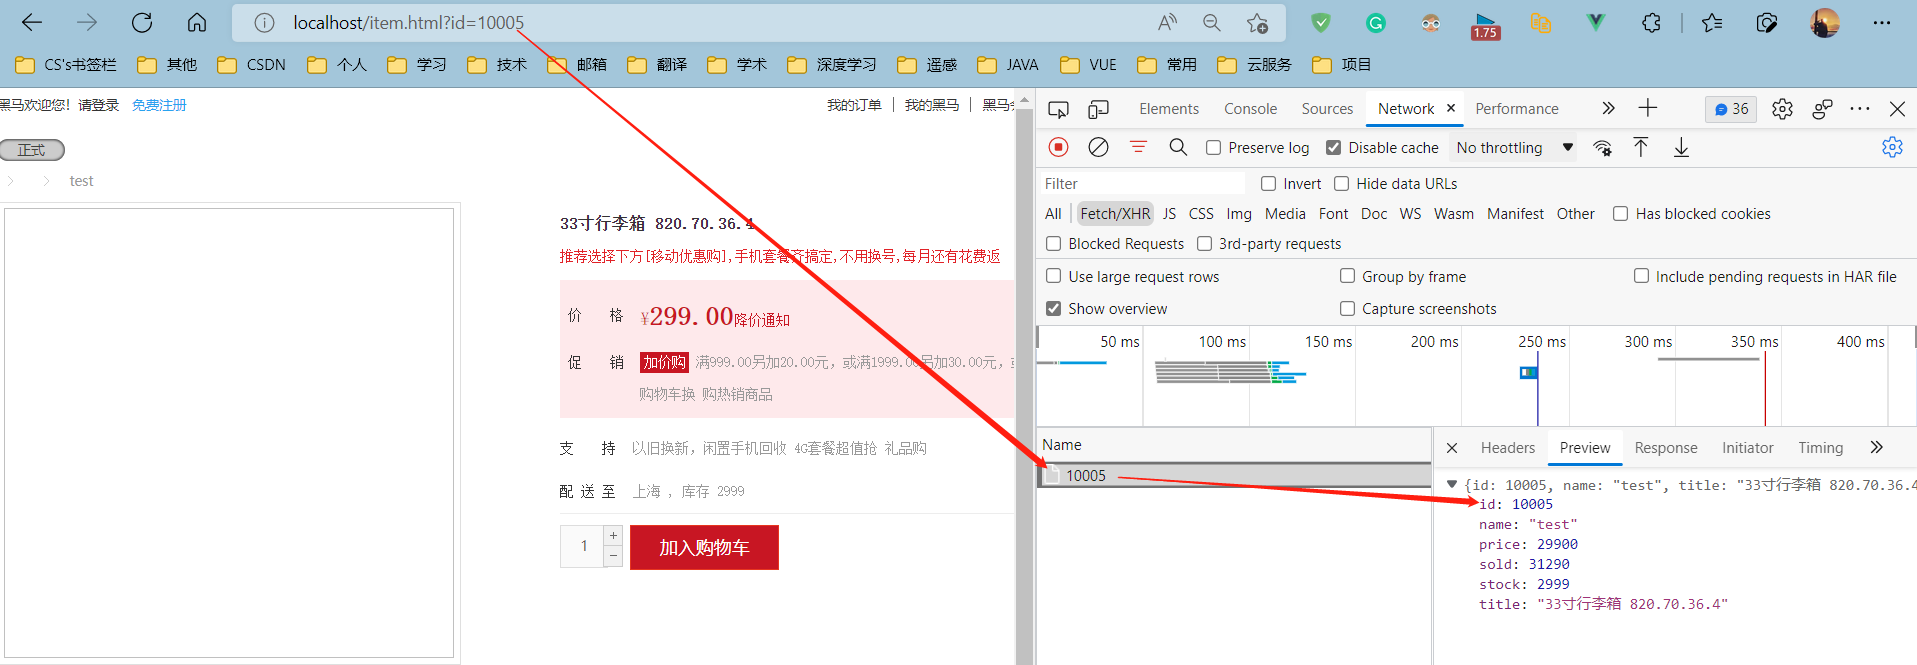Enable Use large request rows
This screenshot has height=665, width=1917.
pos(1053,276)
